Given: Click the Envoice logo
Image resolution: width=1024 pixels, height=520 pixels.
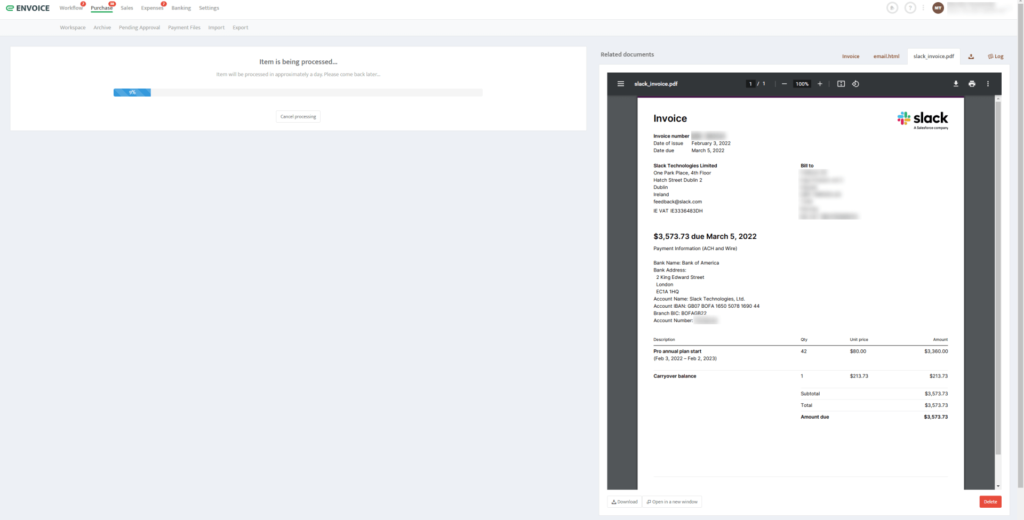Looking at the screenshot, I should point(27,8).
